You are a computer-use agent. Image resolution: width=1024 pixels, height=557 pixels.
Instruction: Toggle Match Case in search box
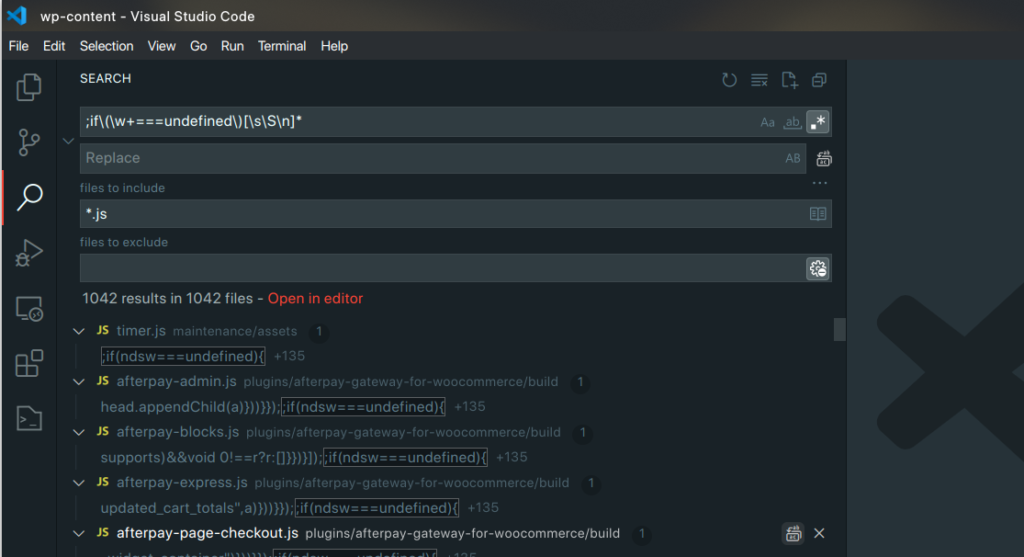768,122
